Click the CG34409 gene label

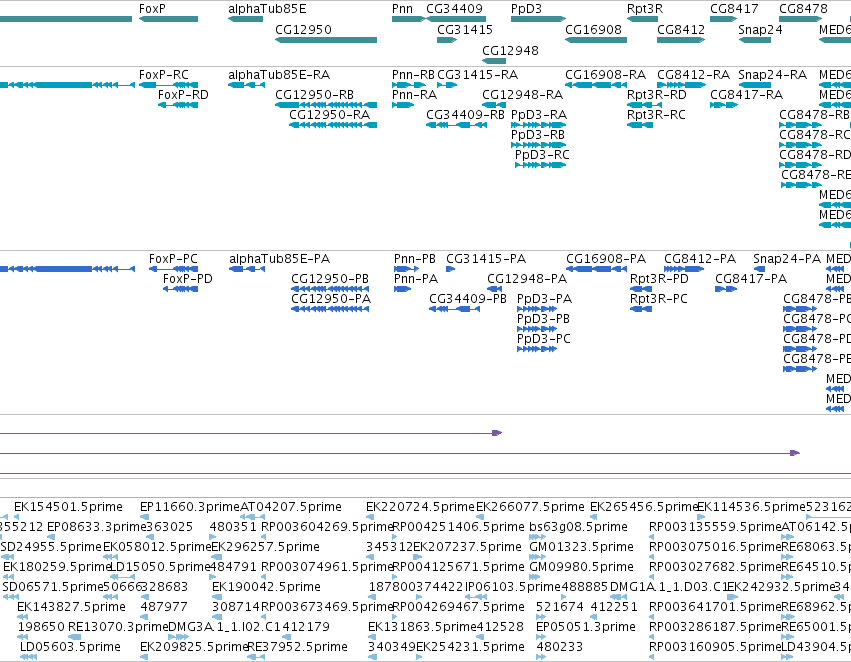[x=454, y=9]
